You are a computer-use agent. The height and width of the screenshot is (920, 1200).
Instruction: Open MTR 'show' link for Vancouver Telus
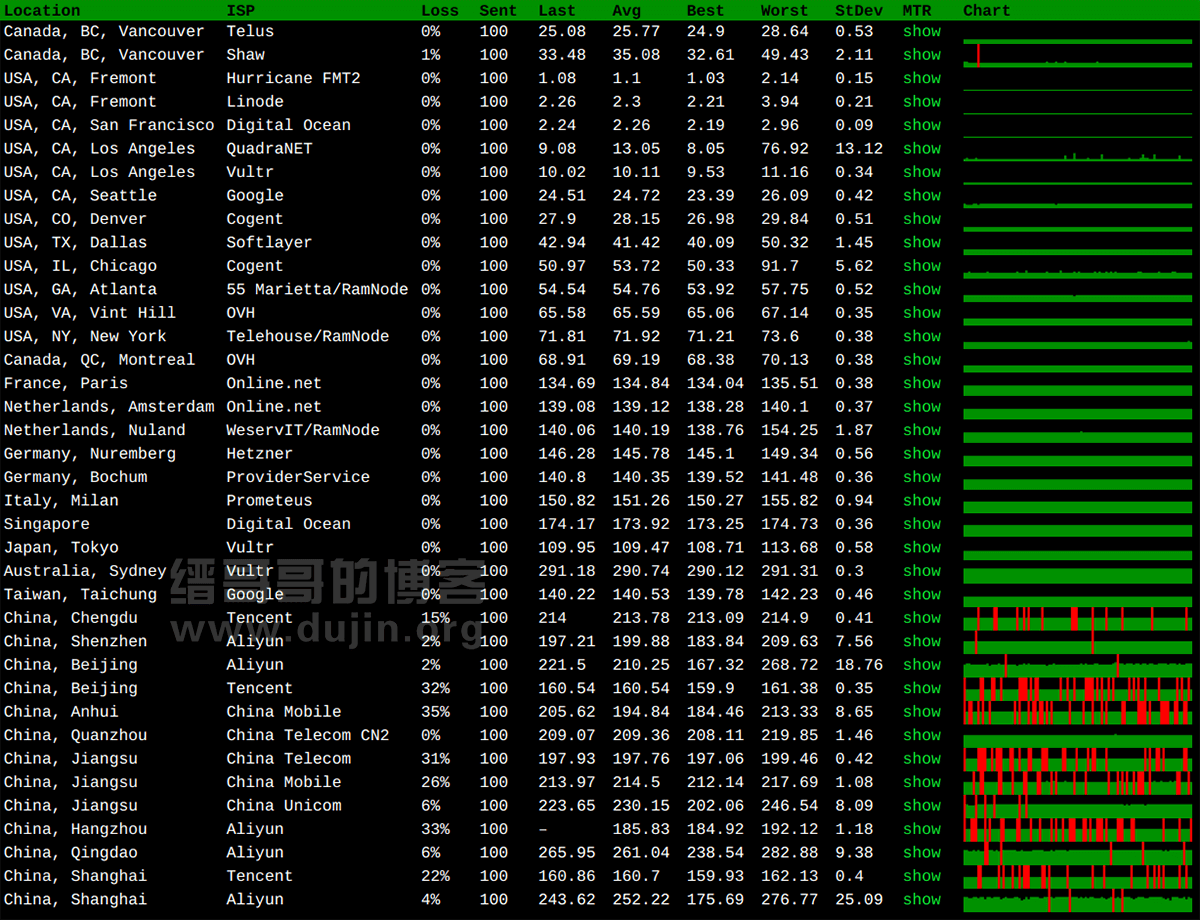pos(921,31)
